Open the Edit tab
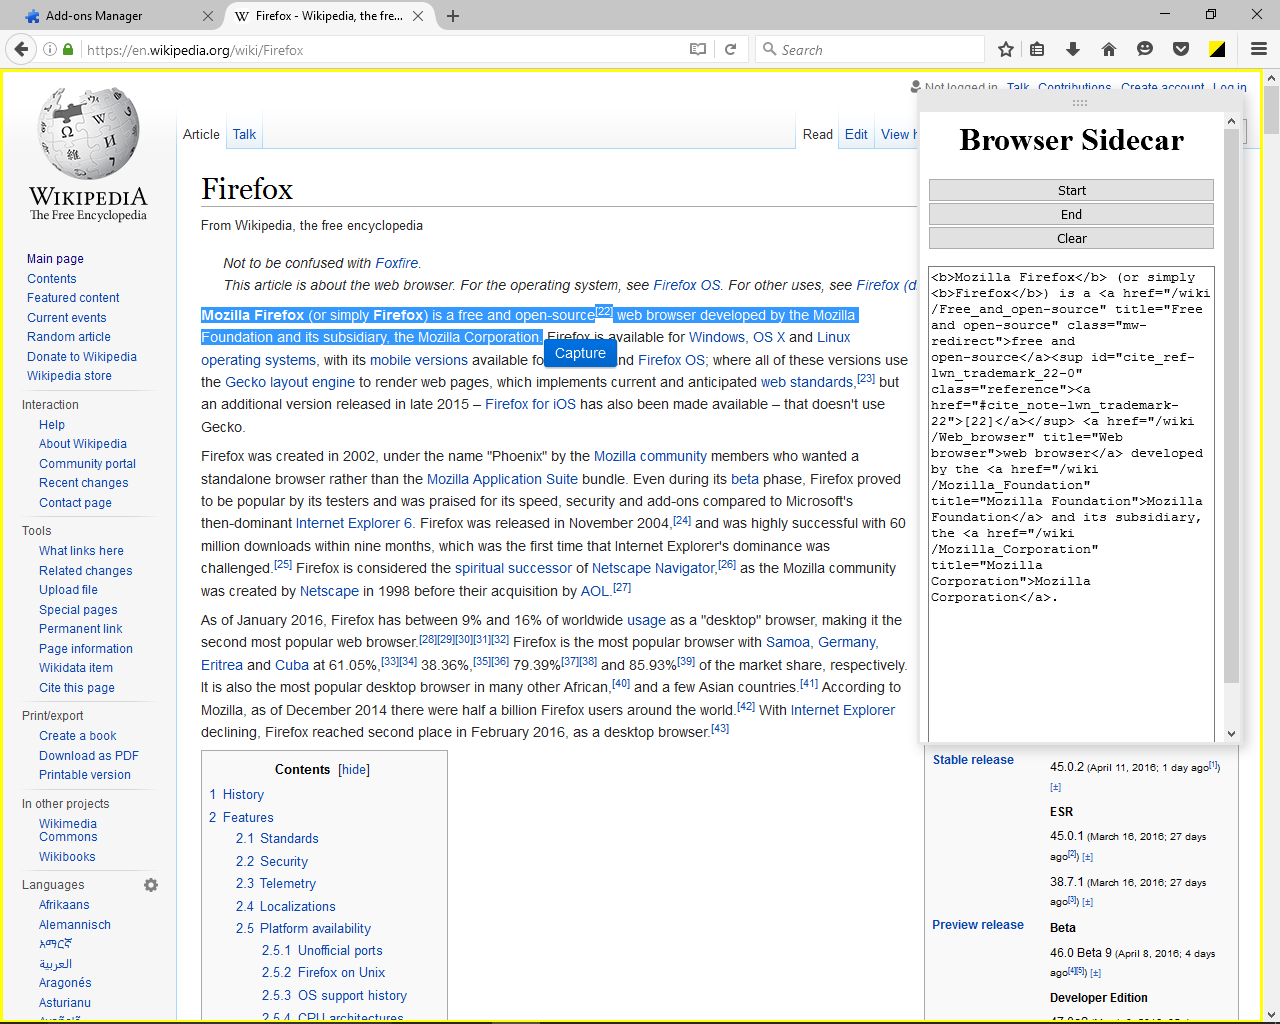Screen dimensions: 1280x1024 (x=856, y=134)
